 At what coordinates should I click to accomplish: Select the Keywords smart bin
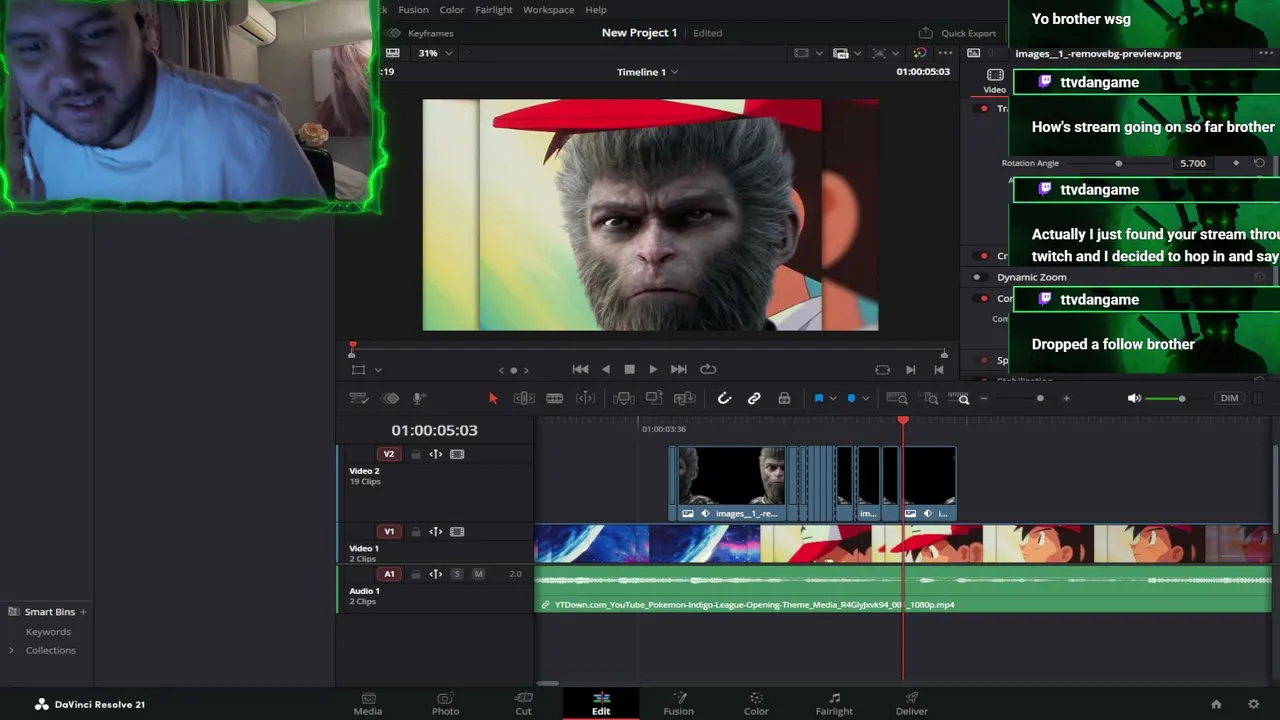click(x=48, y=632)
